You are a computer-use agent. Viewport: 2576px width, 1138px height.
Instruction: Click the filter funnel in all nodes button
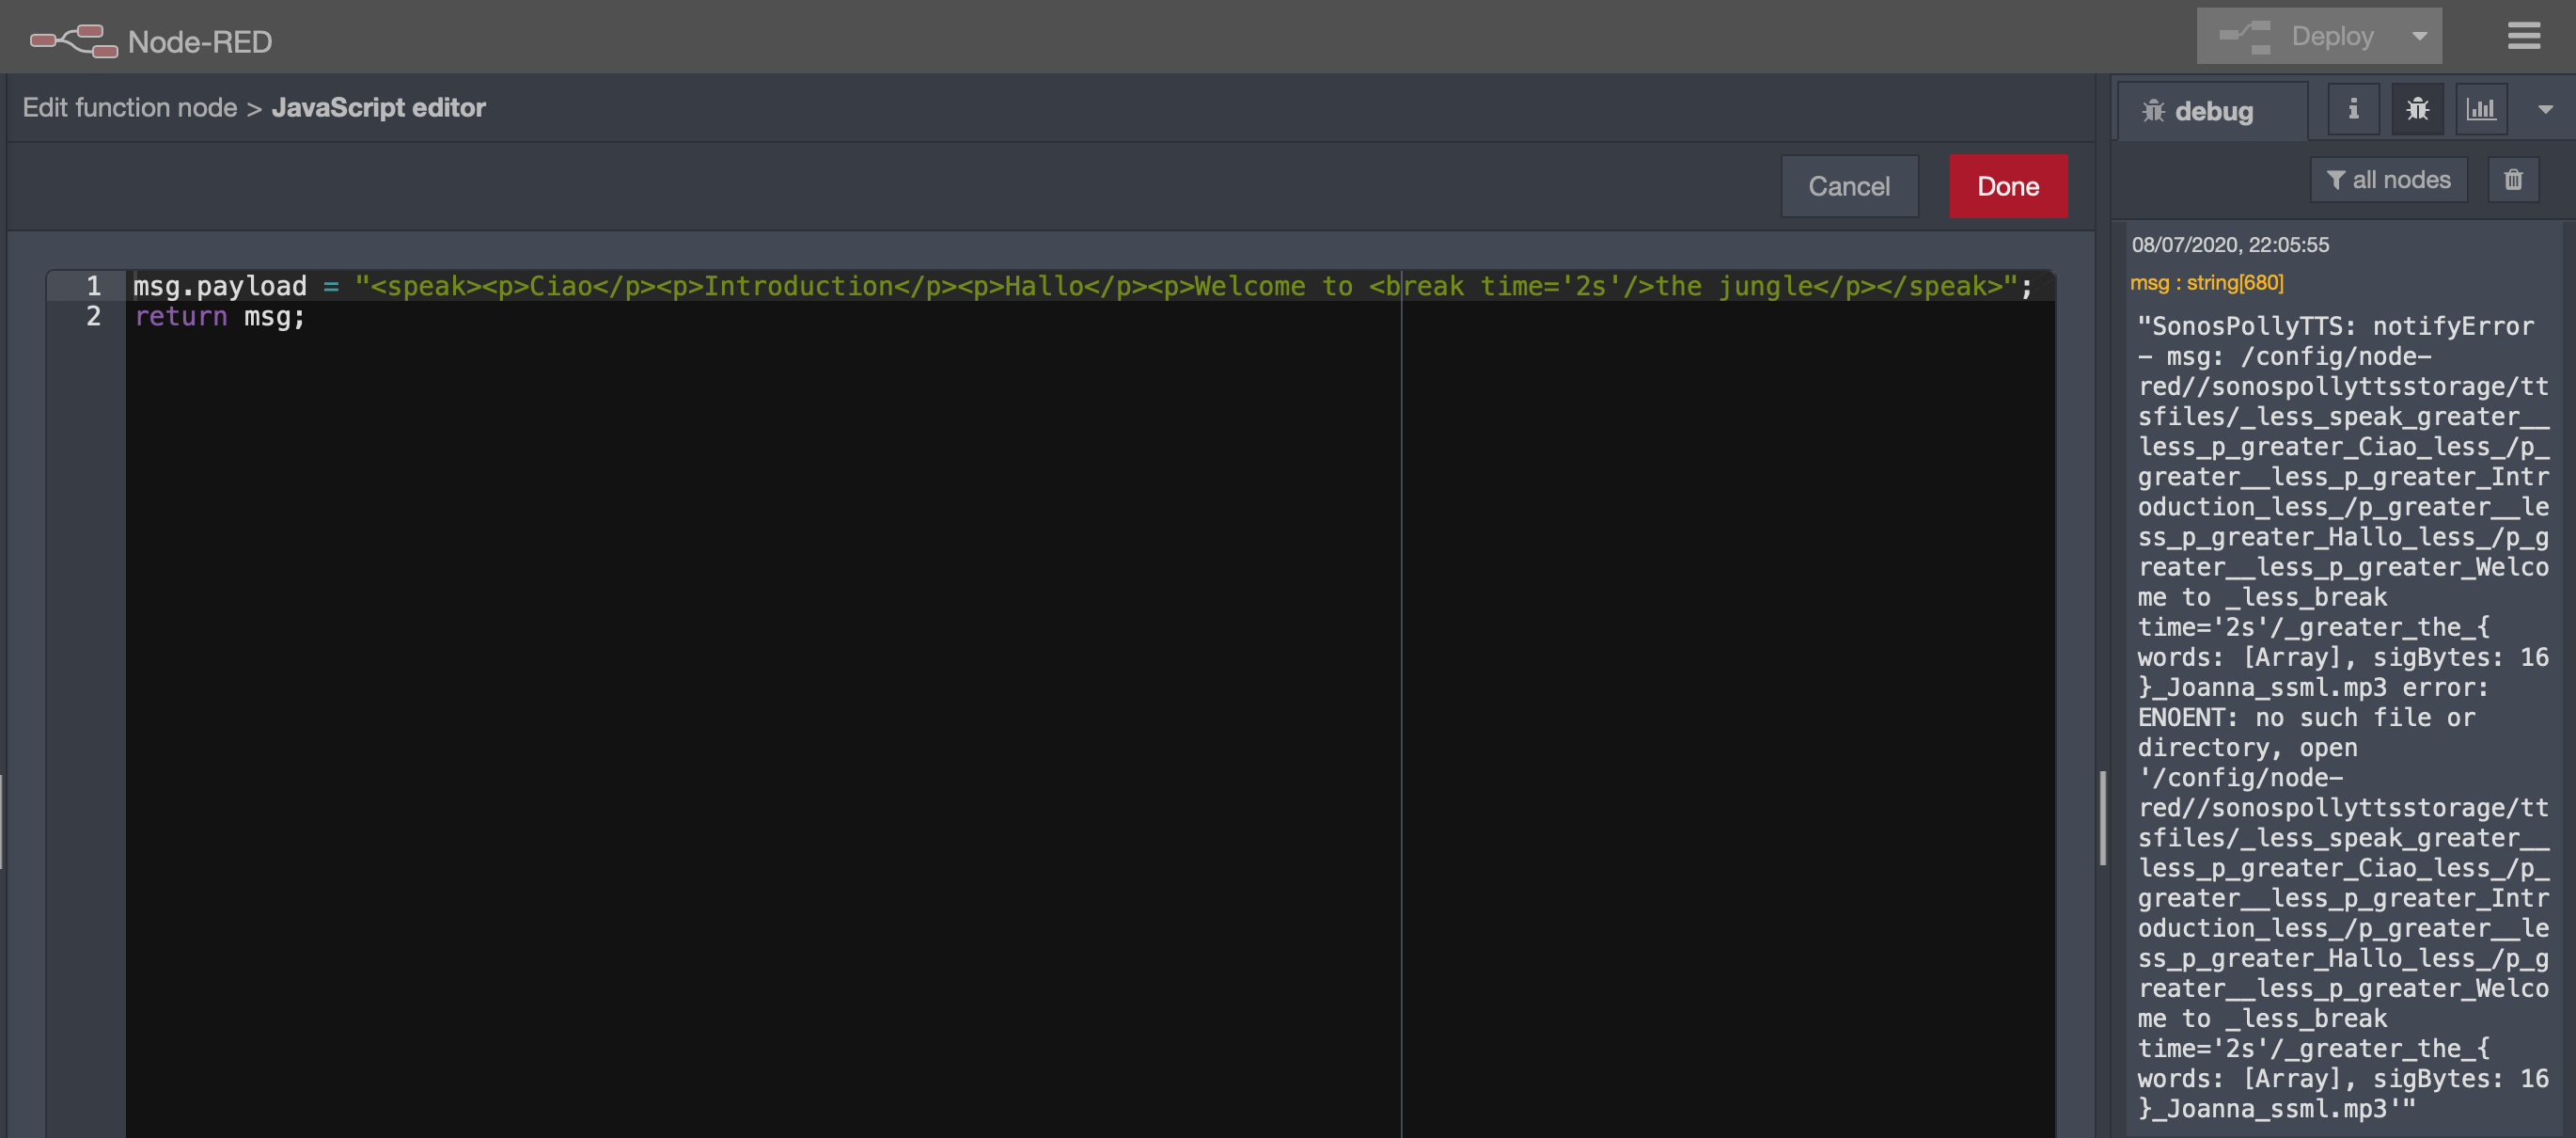click(x=2337, y=180)
